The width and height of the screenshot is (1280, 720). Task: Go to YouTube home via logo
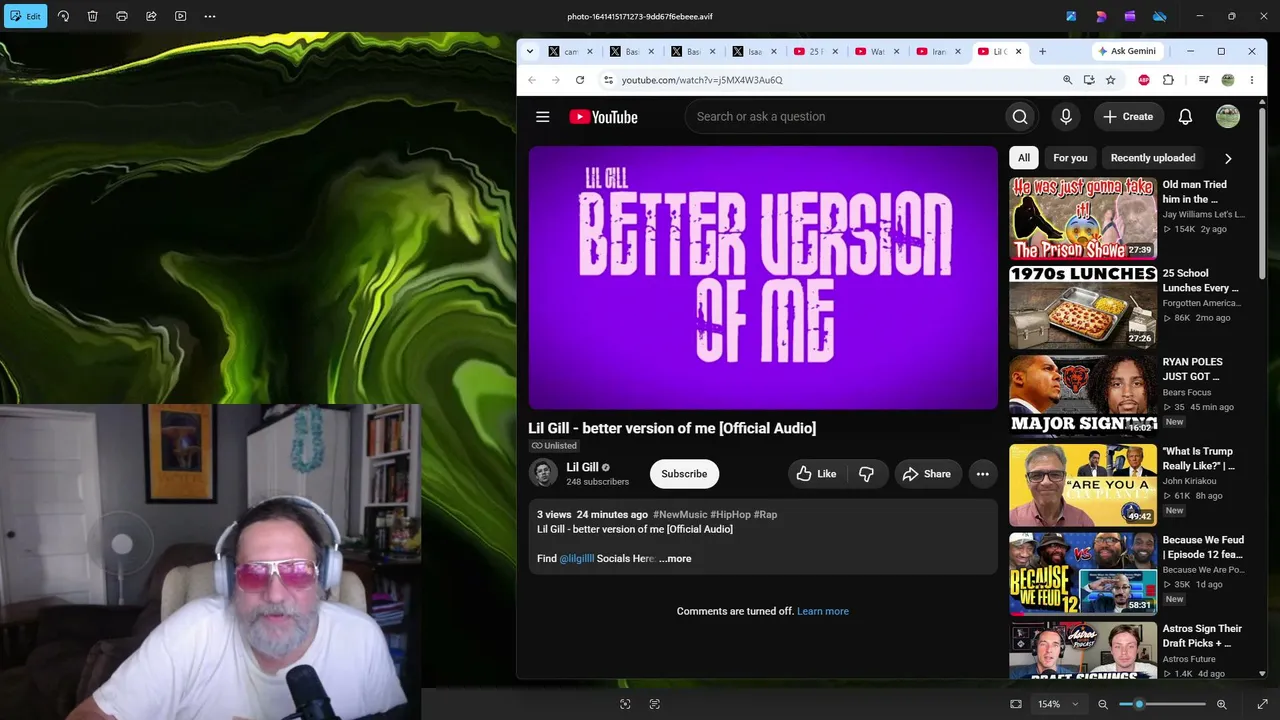(x=603, y=117)
